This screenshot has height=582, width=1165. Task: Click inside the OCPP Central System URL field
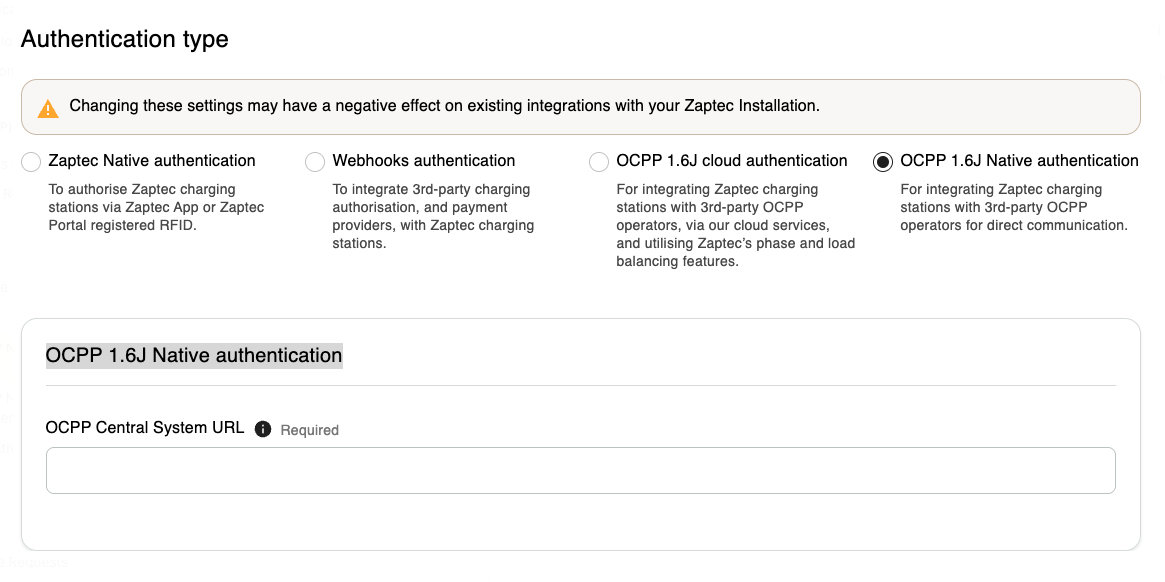point(580,470)
